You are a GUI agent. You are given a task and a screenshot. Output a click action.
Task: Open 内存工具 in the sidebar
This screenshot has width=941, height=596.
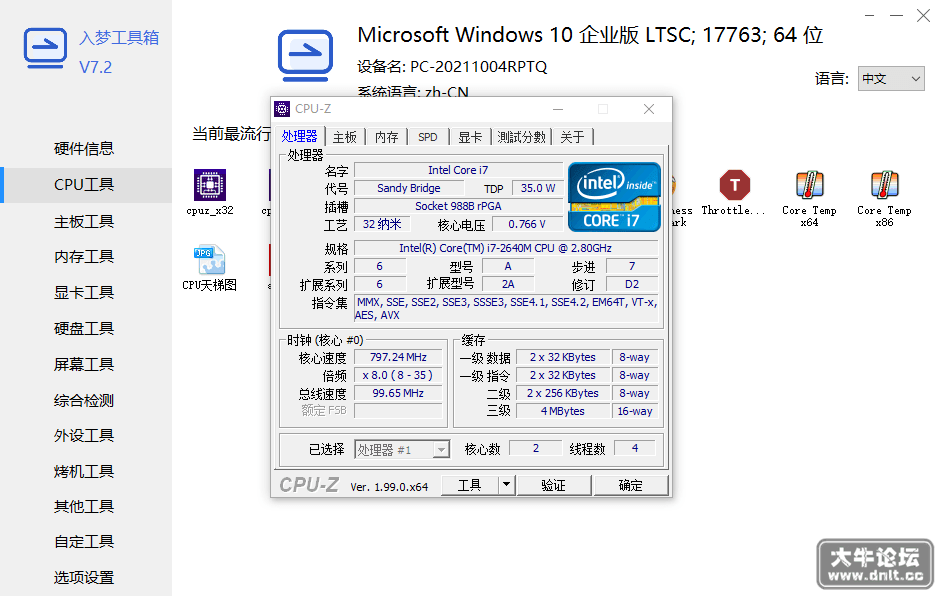coord(84,257)
